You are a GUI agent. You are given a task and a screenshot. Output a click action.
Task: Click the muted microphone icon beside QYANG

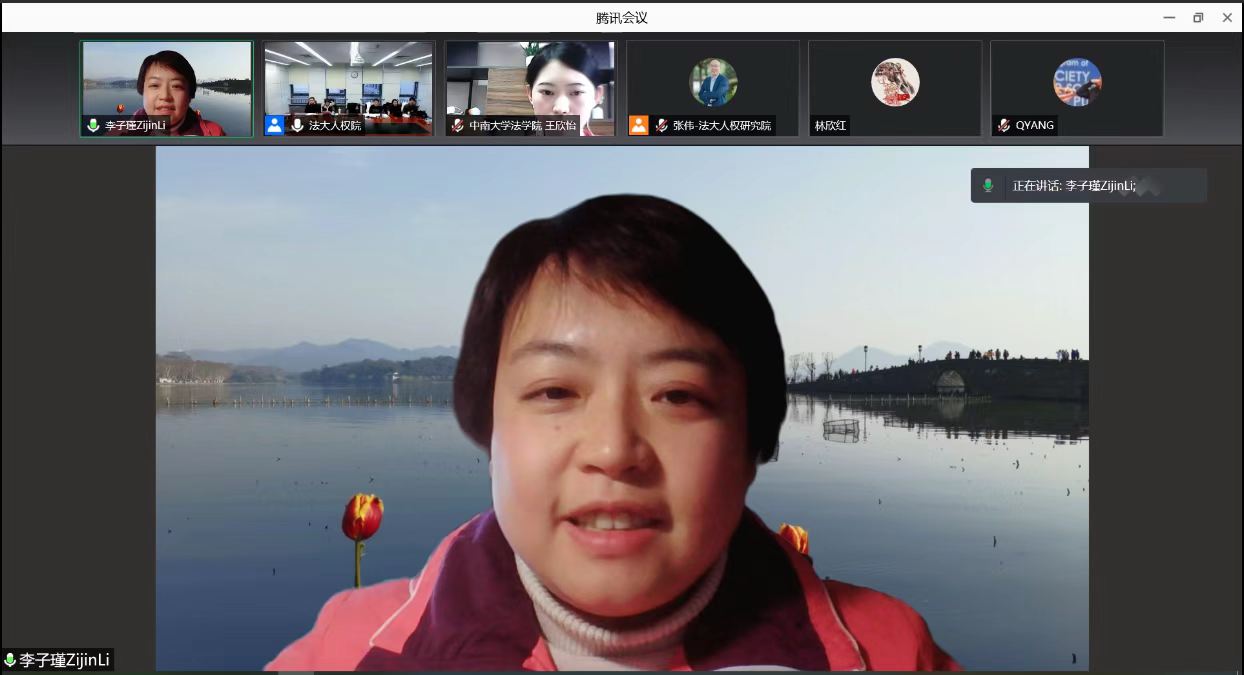pyautogui.click(x=1003, y=126)
